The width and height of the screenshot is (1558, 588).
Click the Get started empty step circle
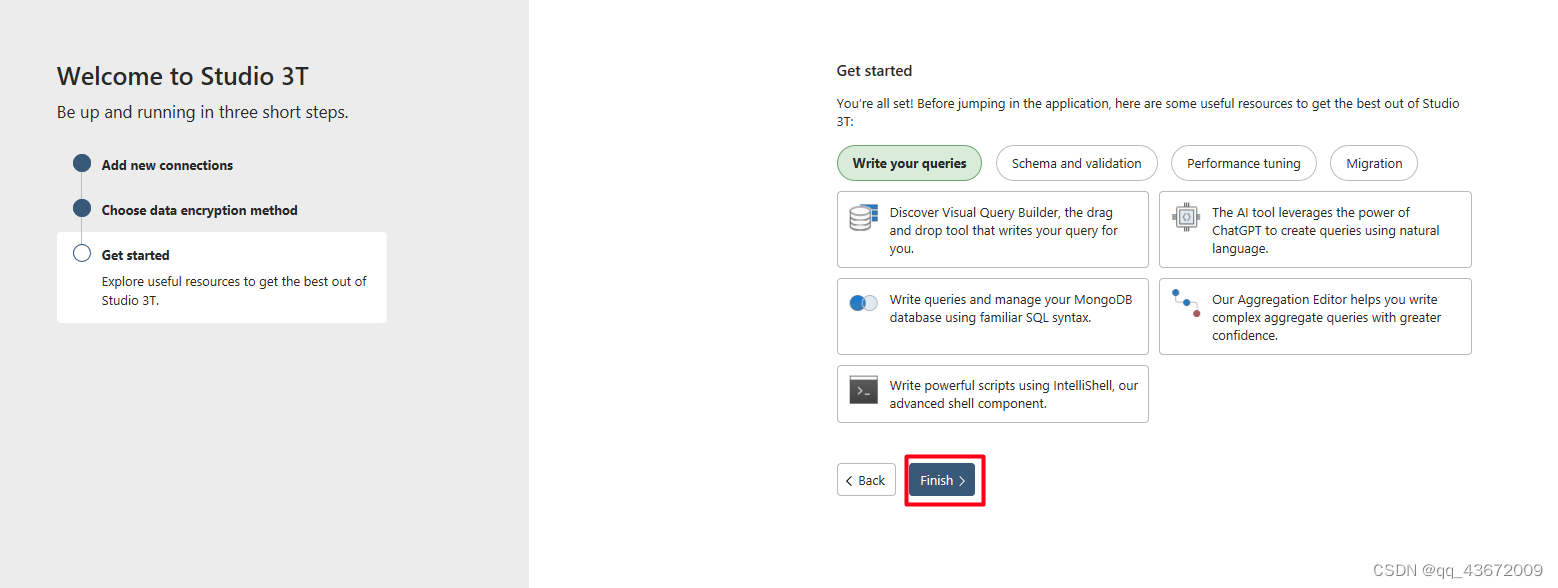point(82,253)
